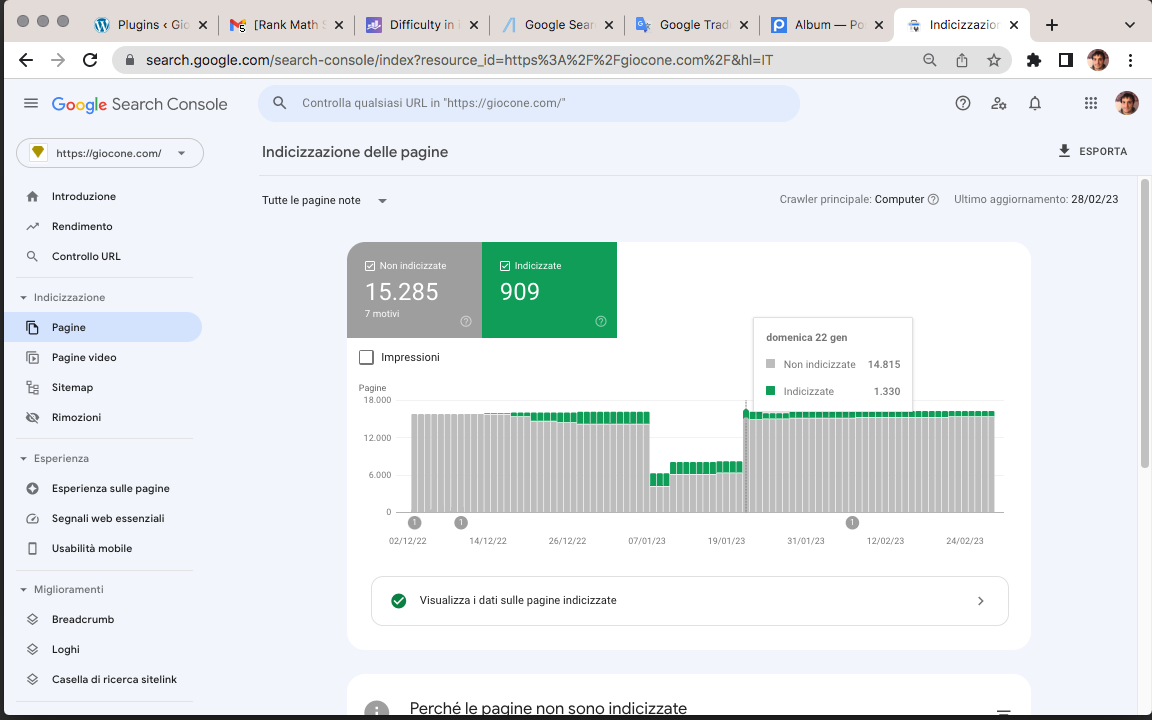
Task: Click annotation marker near 12/02/23
Action: (852, 522)
